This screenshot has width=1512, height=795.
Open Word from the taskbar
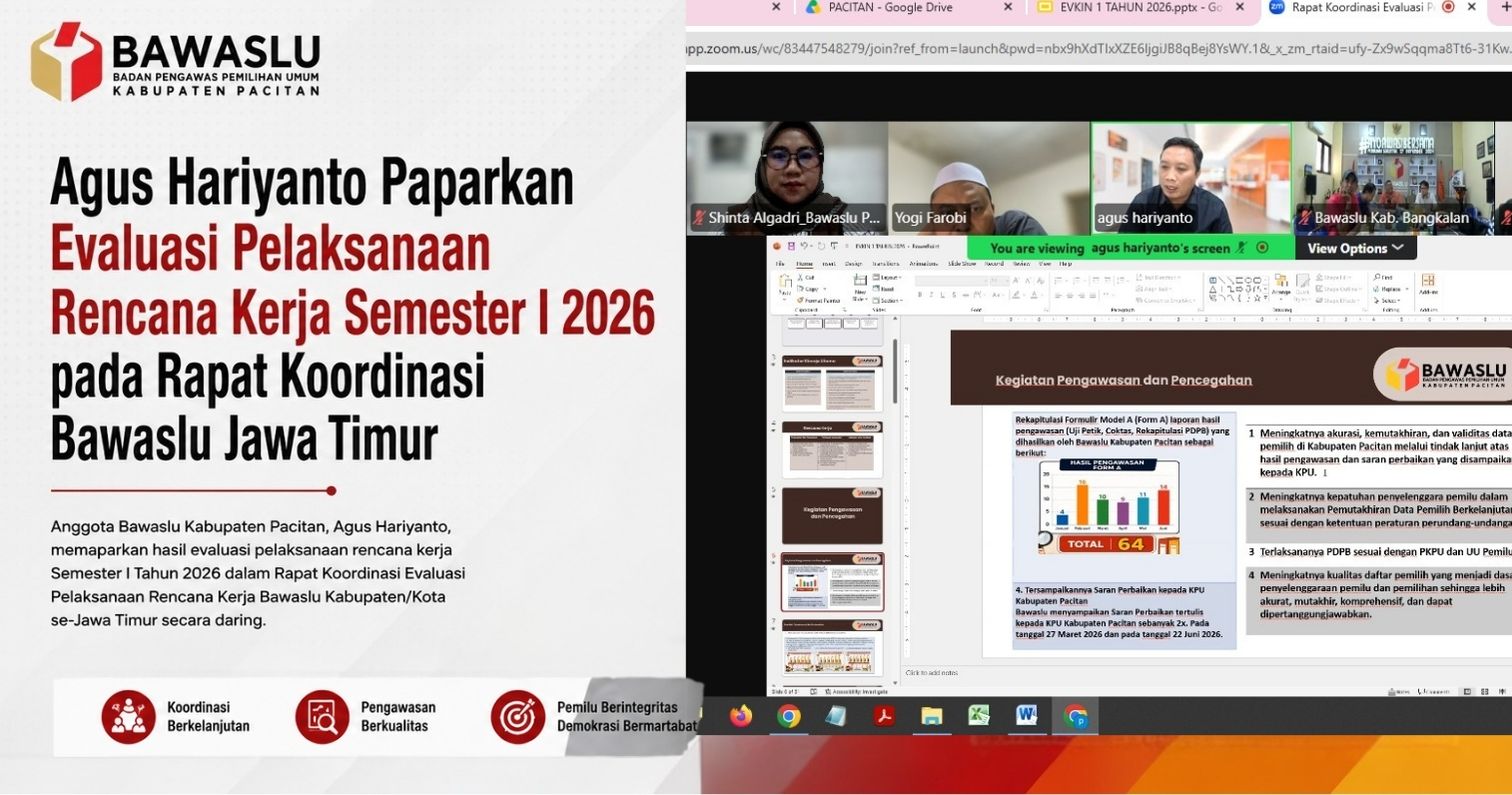coord(1027,716)
